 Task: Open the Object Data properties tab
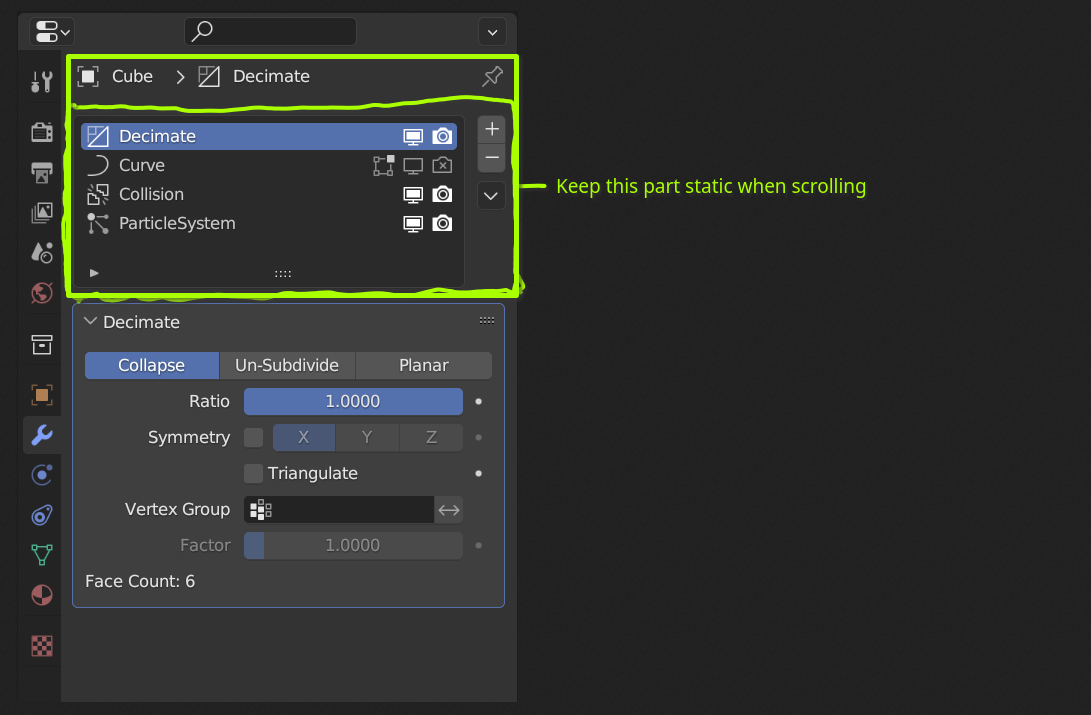pyautogui.click(x=42, y=555)
